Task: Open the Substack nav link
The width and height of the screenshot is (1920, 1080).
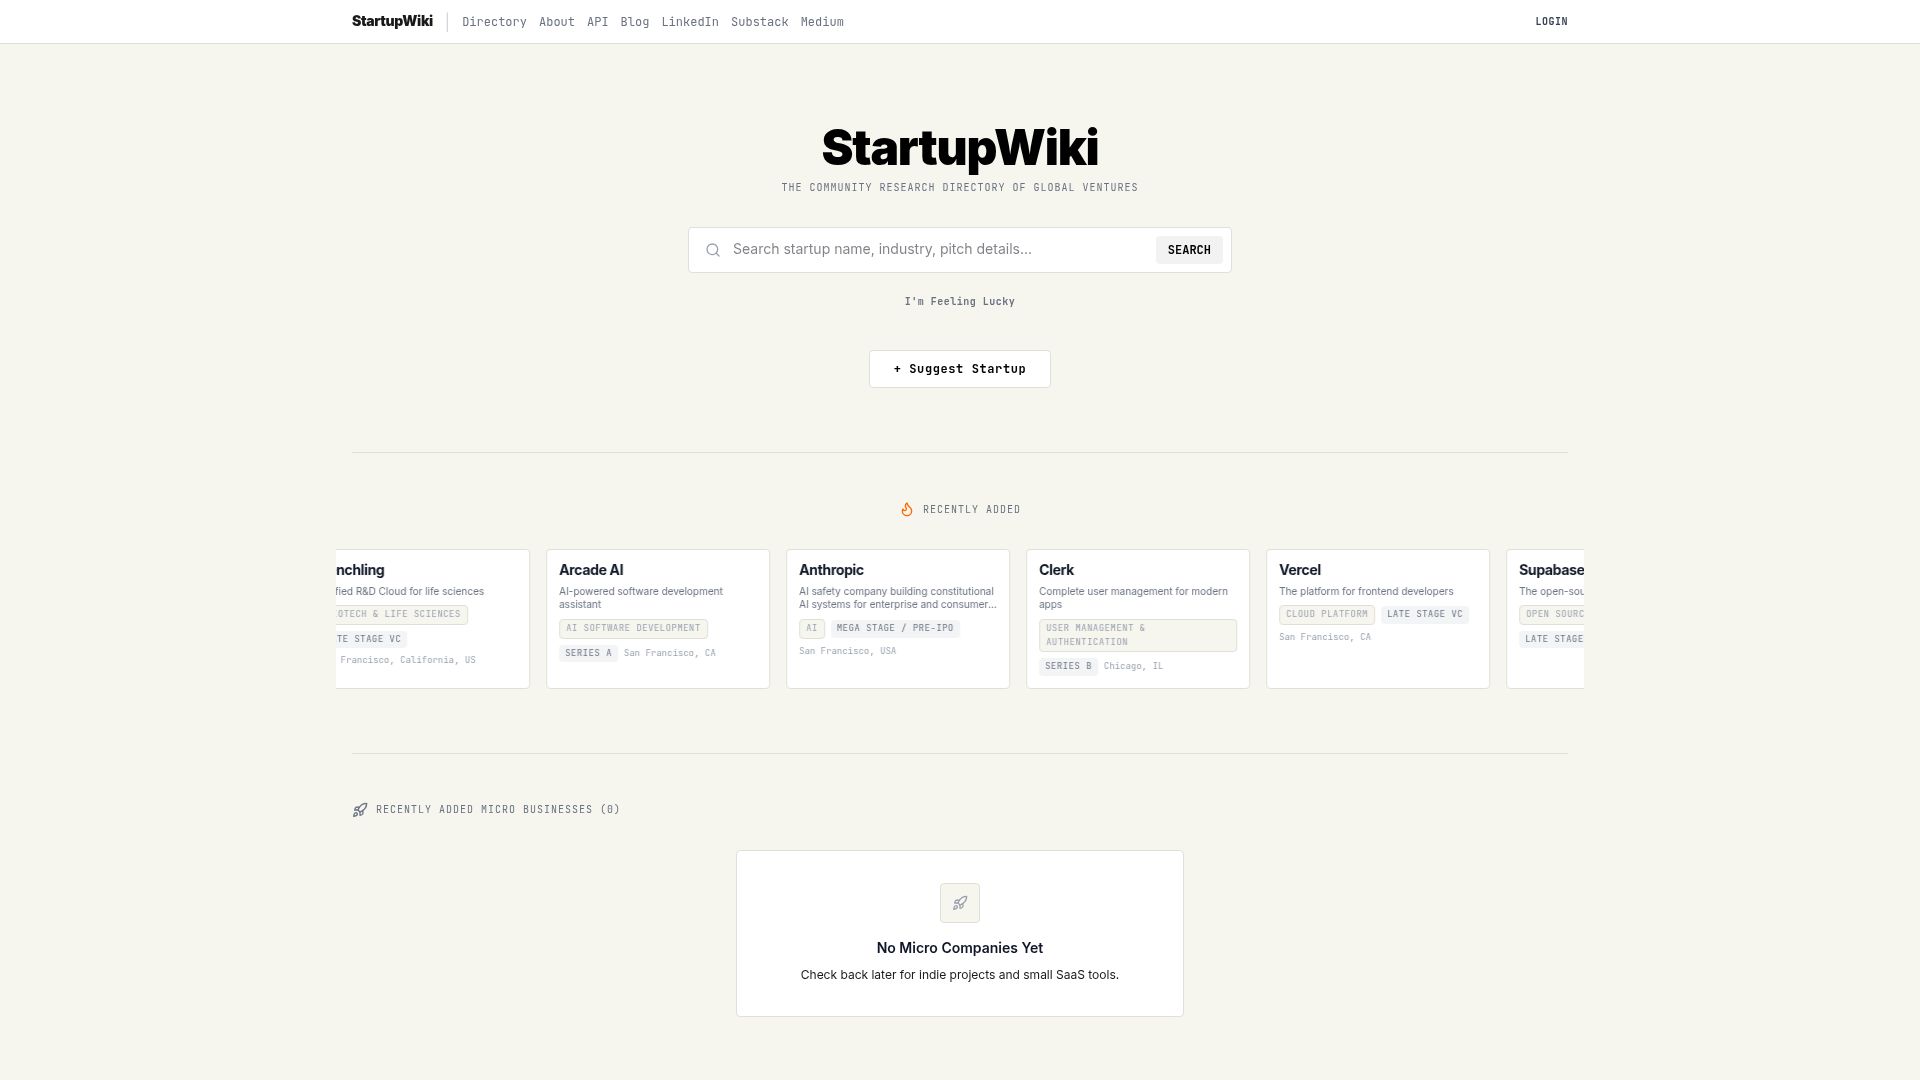Action: [x=760, y=22]
